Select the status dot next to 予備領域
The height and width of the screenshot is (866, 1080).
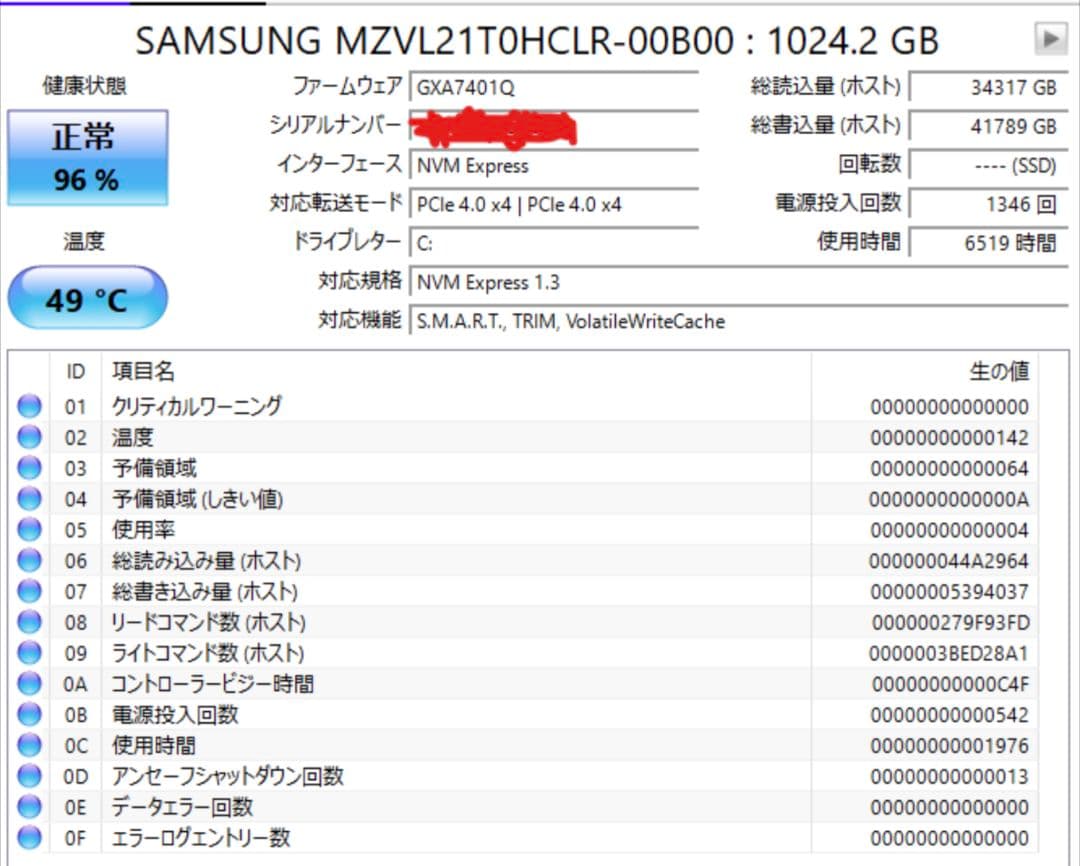click(x=30, y=467)
